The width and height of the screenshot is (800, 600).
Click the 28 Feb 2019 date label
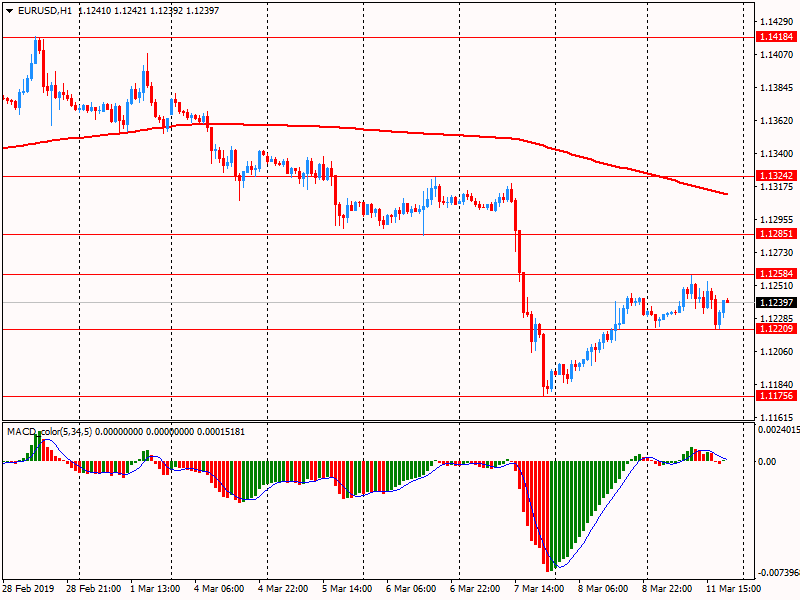tap(29, 588)
